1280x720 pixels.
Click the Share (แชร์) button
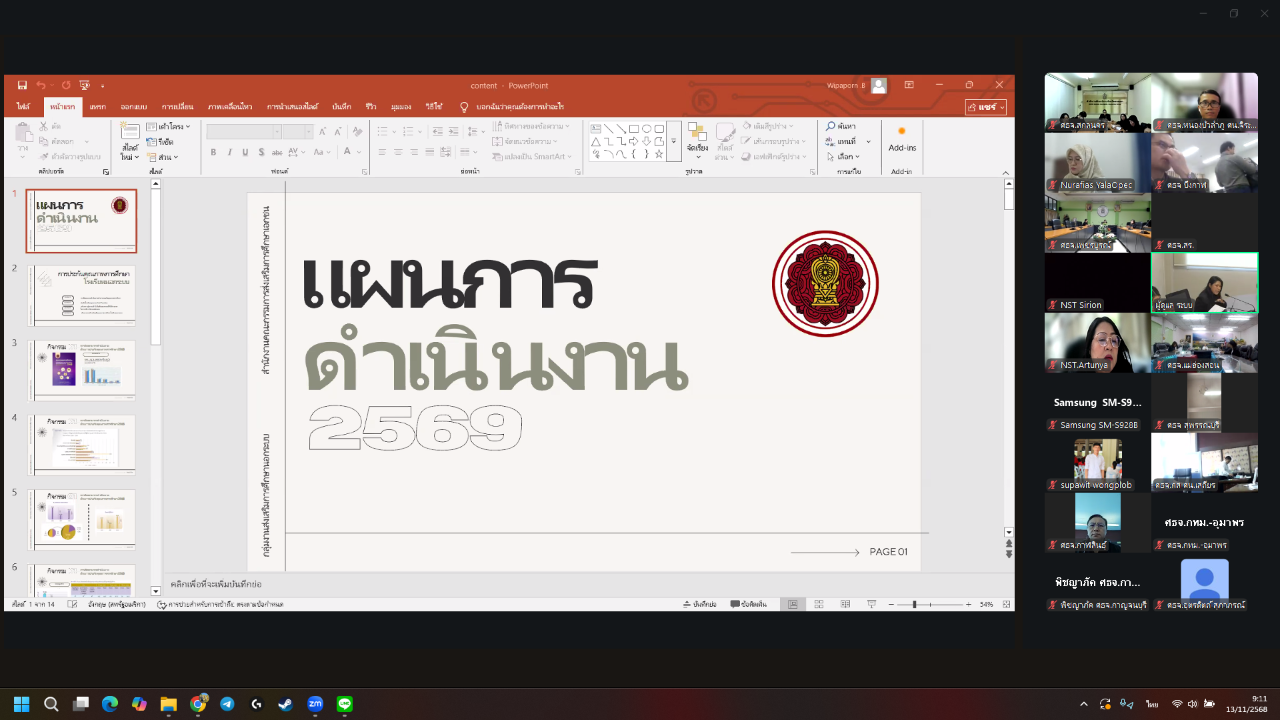(x=985, y=106)
